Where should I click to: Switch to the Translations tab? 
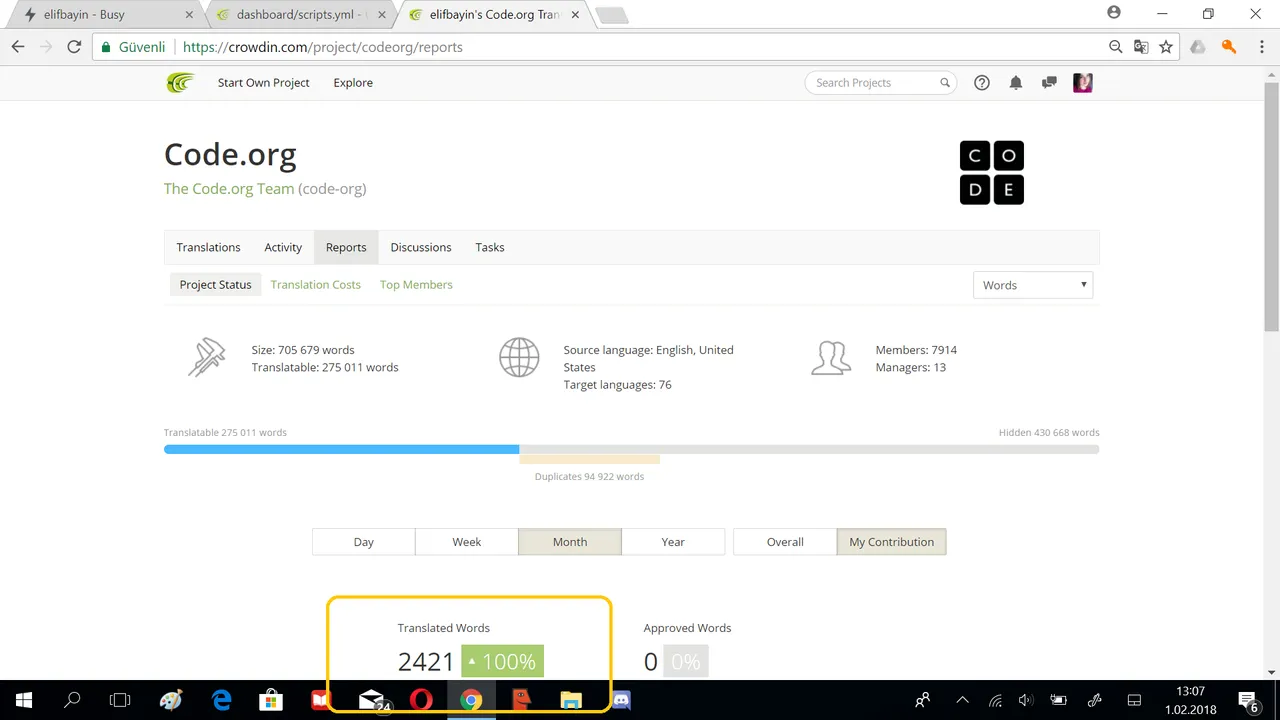pos(208,247)
